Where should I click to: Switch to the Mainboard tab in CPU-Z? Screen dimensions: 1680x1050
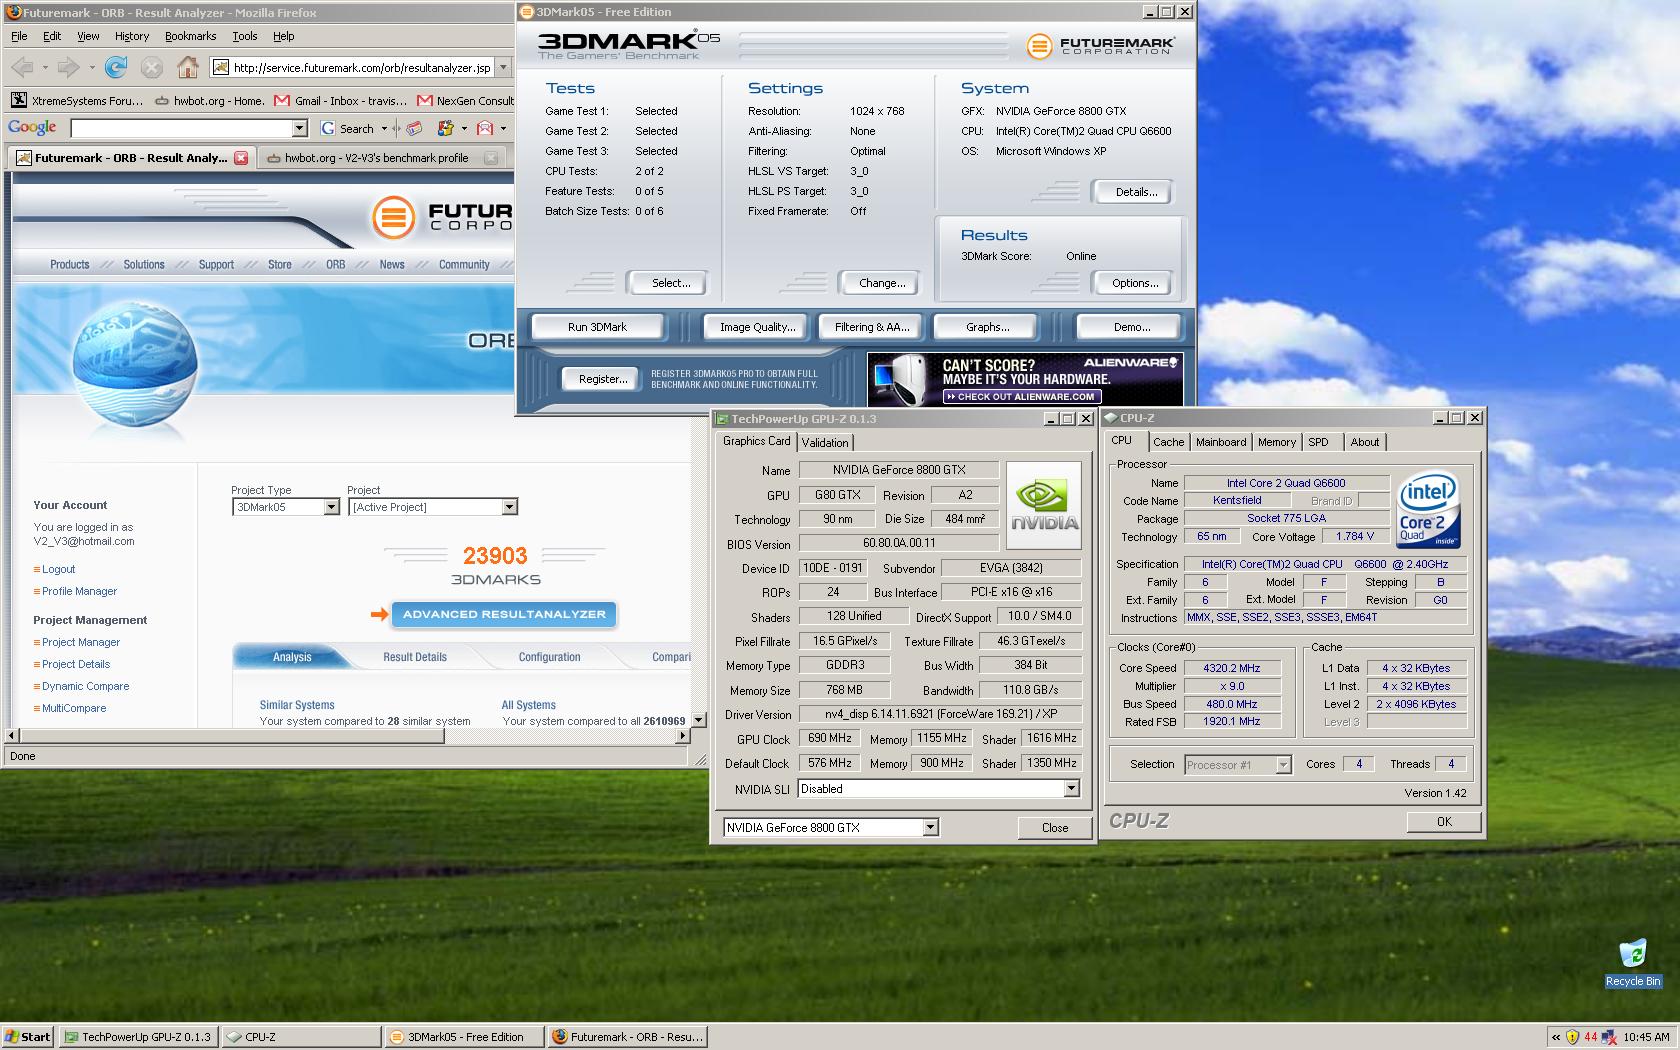coord(1221,442)
